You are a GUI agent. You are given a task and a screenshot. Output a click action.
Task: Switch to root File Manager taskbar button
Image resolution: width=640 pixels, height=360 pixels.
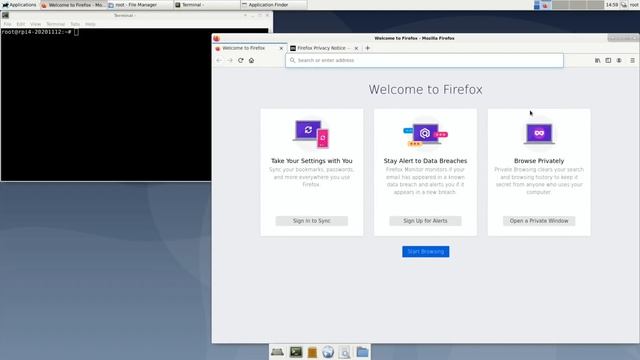(140, 5)
